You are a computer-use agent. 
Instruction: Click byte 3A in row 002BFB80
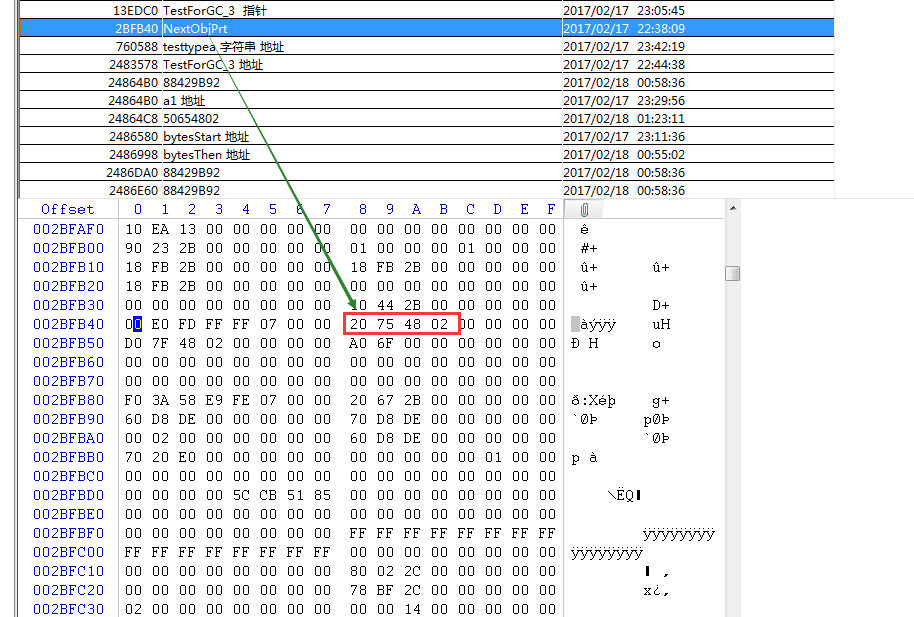click(x=160, y=400)
